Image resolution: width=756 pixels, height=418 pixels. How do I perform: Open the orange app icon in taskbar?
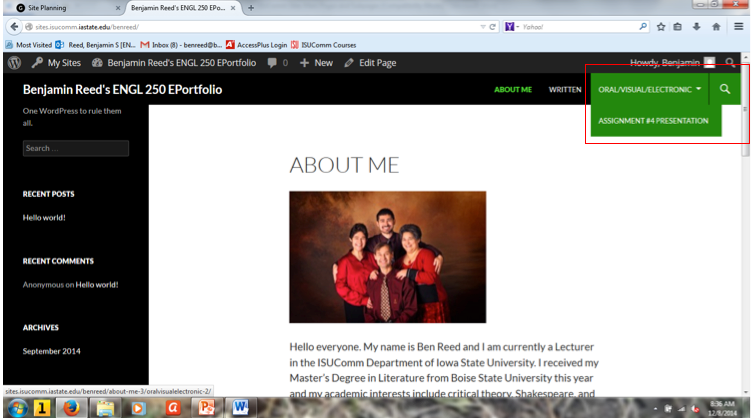(173, 408)
